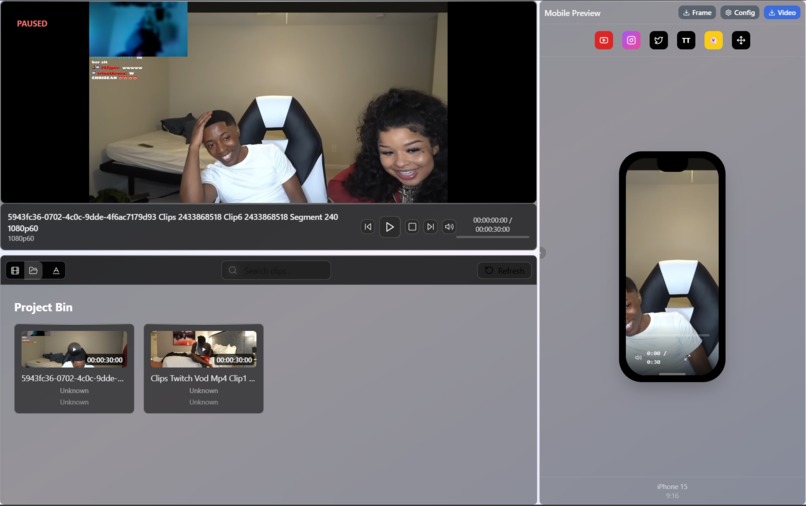
Task: Click the iPhone 15 device label
Action: tap(672, 486)
